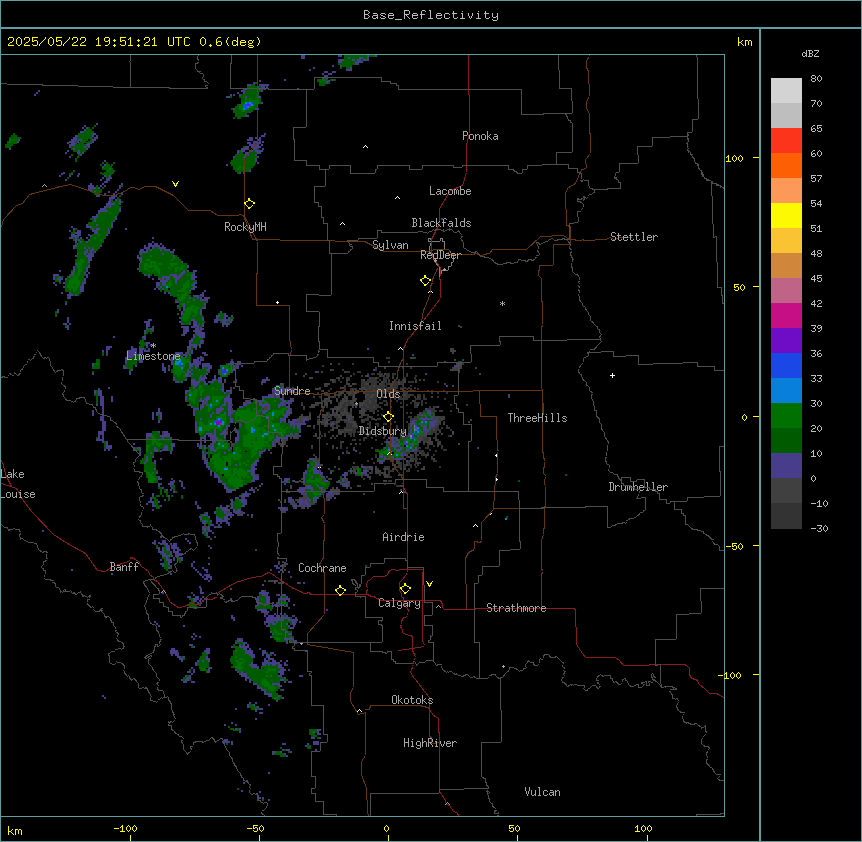Click the yellow diamond marker beside Olds
The height and width of the screenshot is (842, 862).
coord(388,417)
